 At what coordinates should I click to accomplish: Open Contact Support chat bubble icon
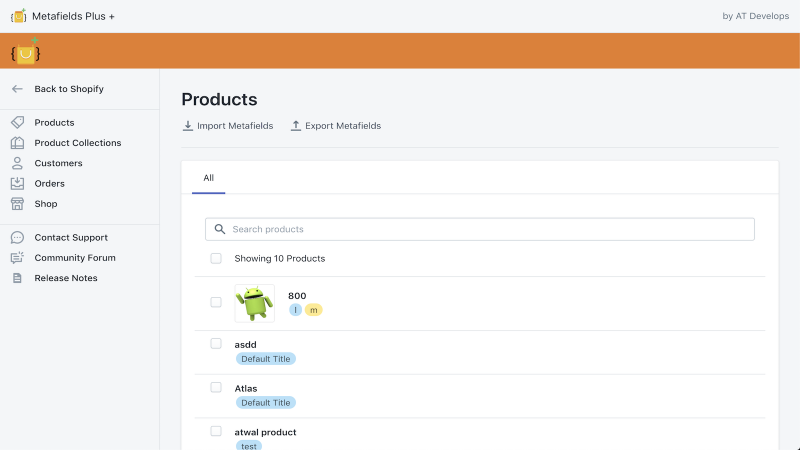tap(17, 237)
